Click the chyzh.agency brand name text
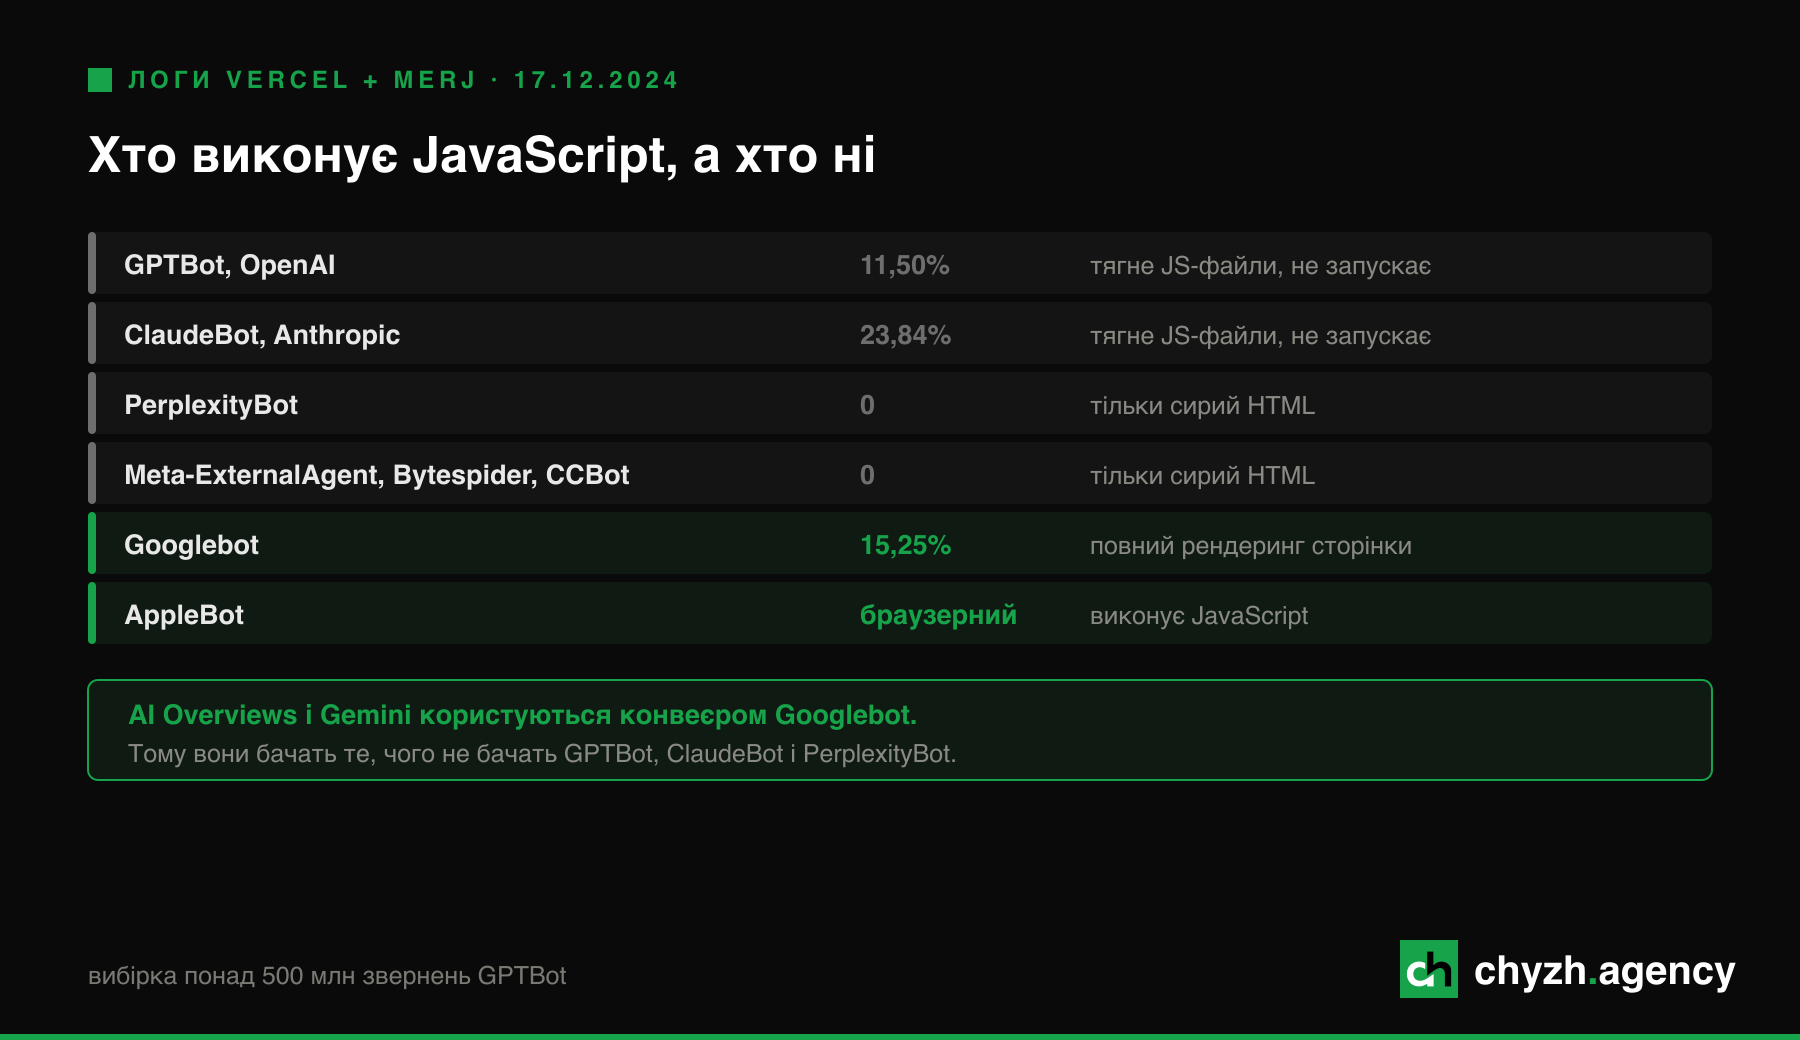This screenshot has width=1800, height=1040. point(1604,972)
